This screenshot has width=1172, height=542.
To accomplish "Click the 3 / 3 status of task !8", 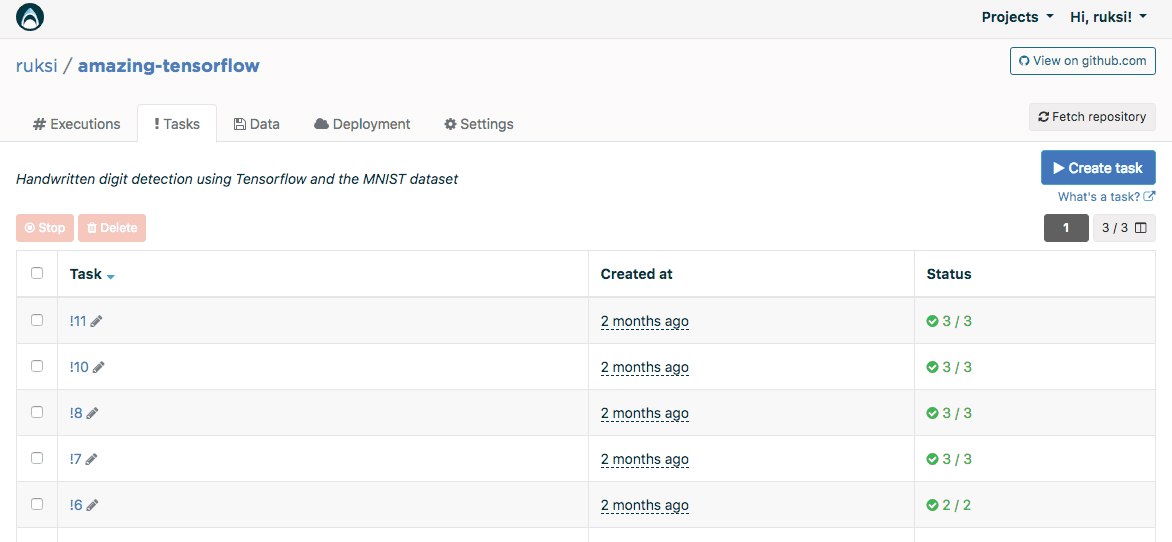I will click(x=957, y=413).
